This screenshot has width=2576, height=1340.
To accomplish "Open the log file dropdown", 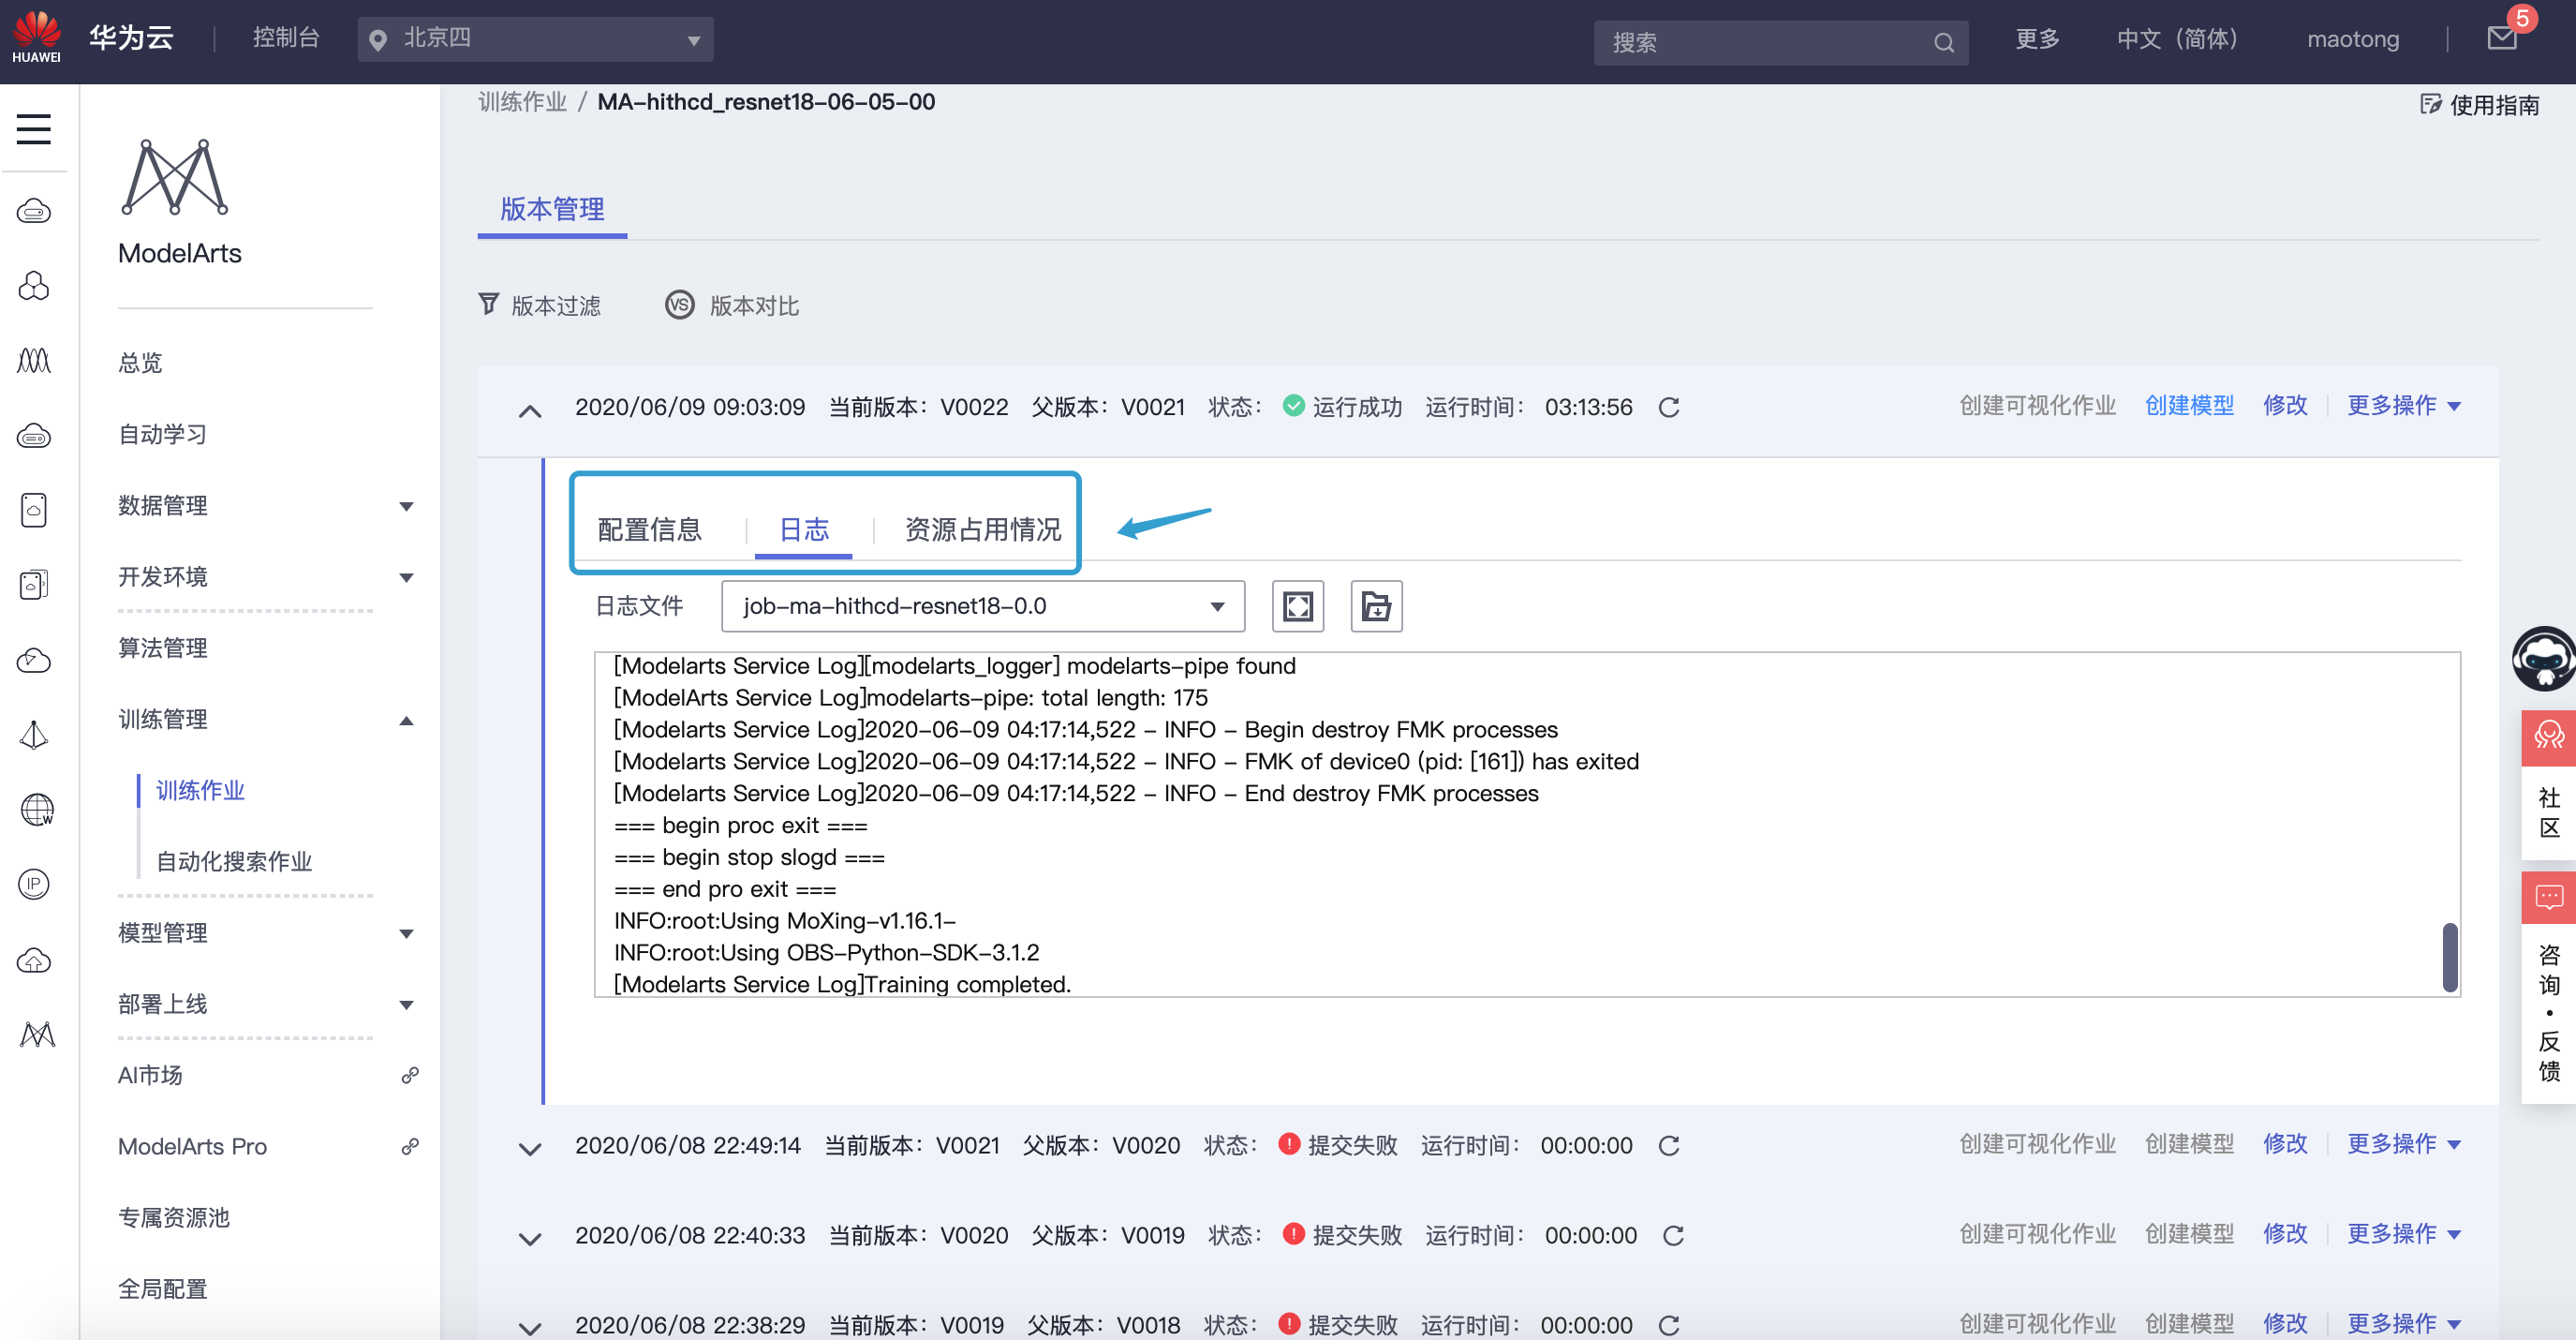I will (982, 606).
